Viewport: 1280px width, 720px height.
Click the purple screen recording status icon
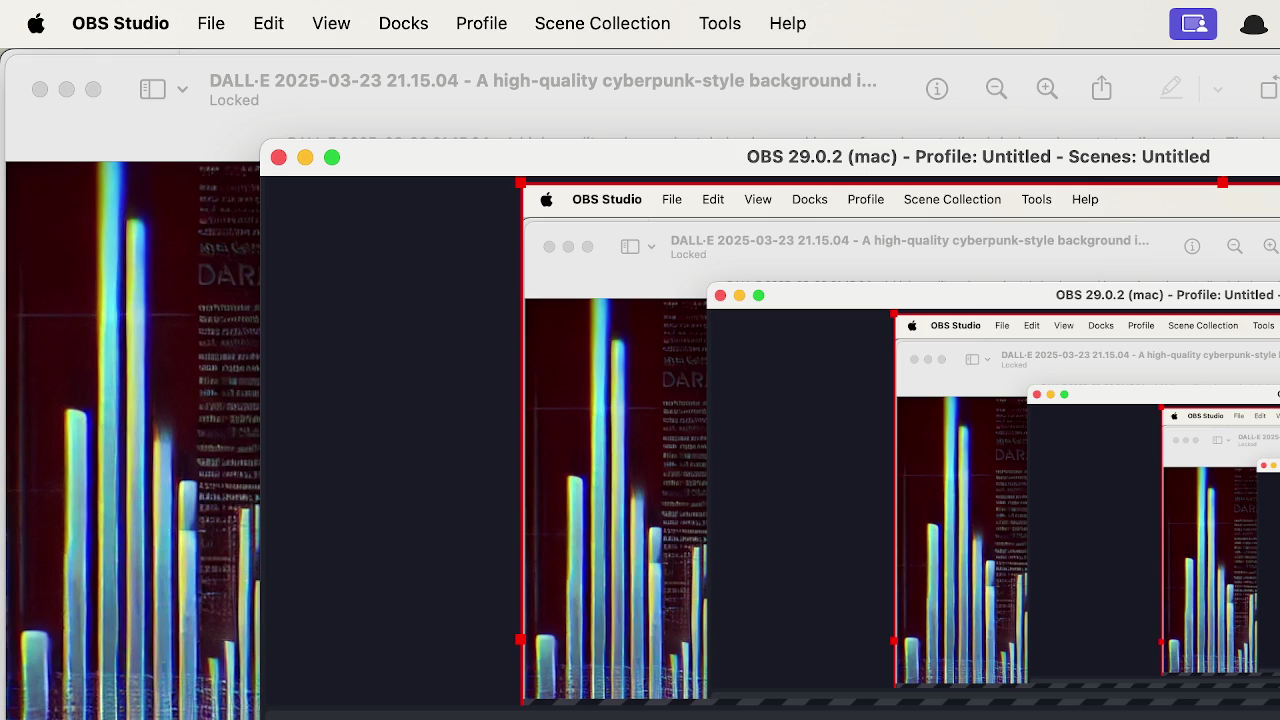pos(1193,24)
